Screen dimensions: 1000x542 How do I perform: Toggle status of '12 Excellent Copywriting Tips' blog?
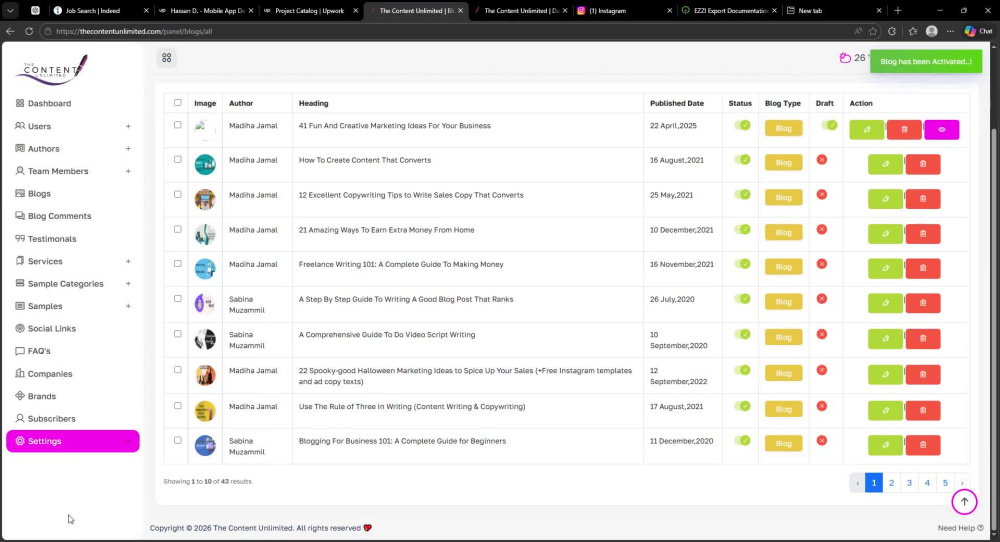coord(742,194)
